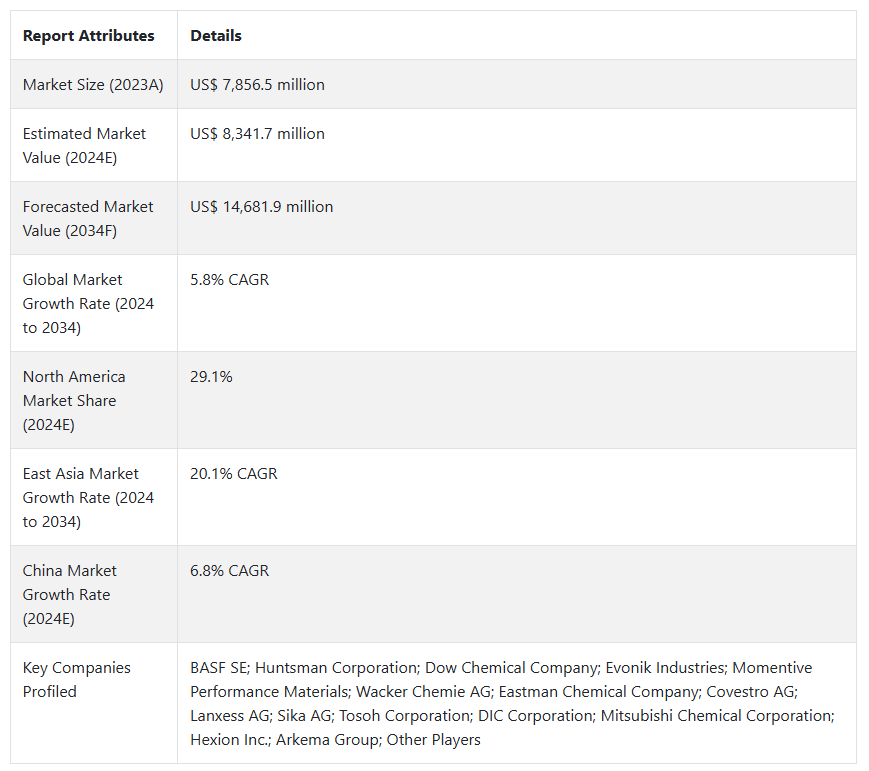The image size is (869, 771).
Task: Click Mitsubishi Chemical Corporation text
Action: tap(717, 716)
